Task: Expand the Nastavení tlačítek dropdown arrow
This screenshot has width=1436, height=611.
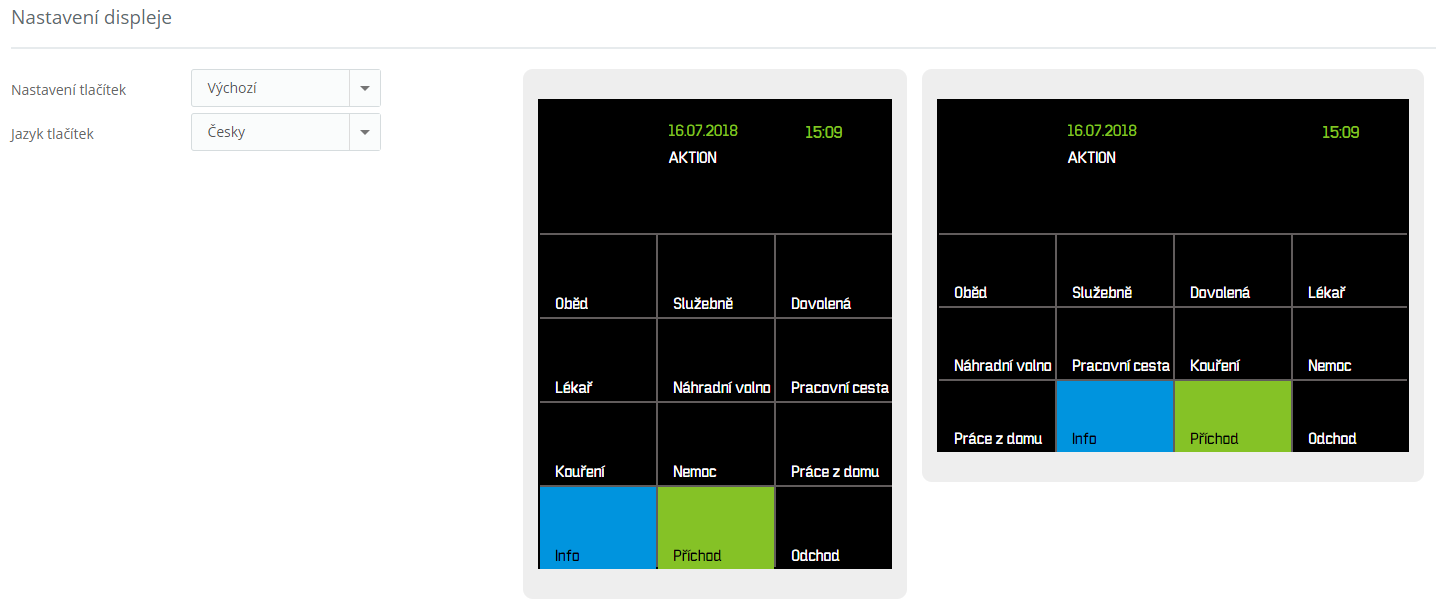Action: 364,89
